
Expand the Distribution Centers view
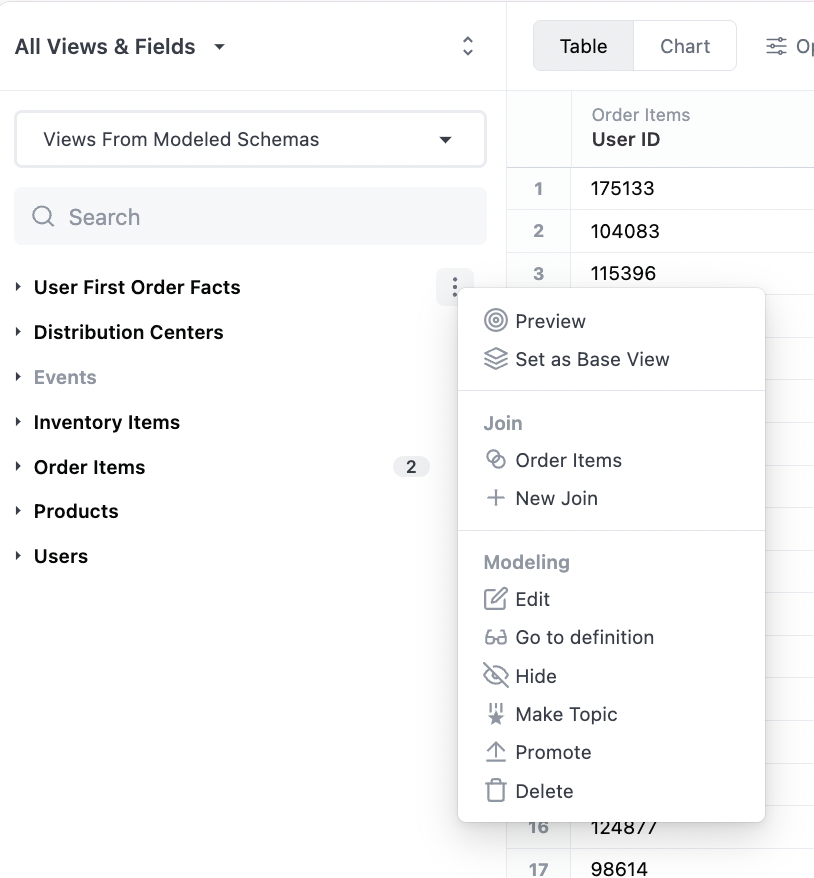(x=18, y=332)
